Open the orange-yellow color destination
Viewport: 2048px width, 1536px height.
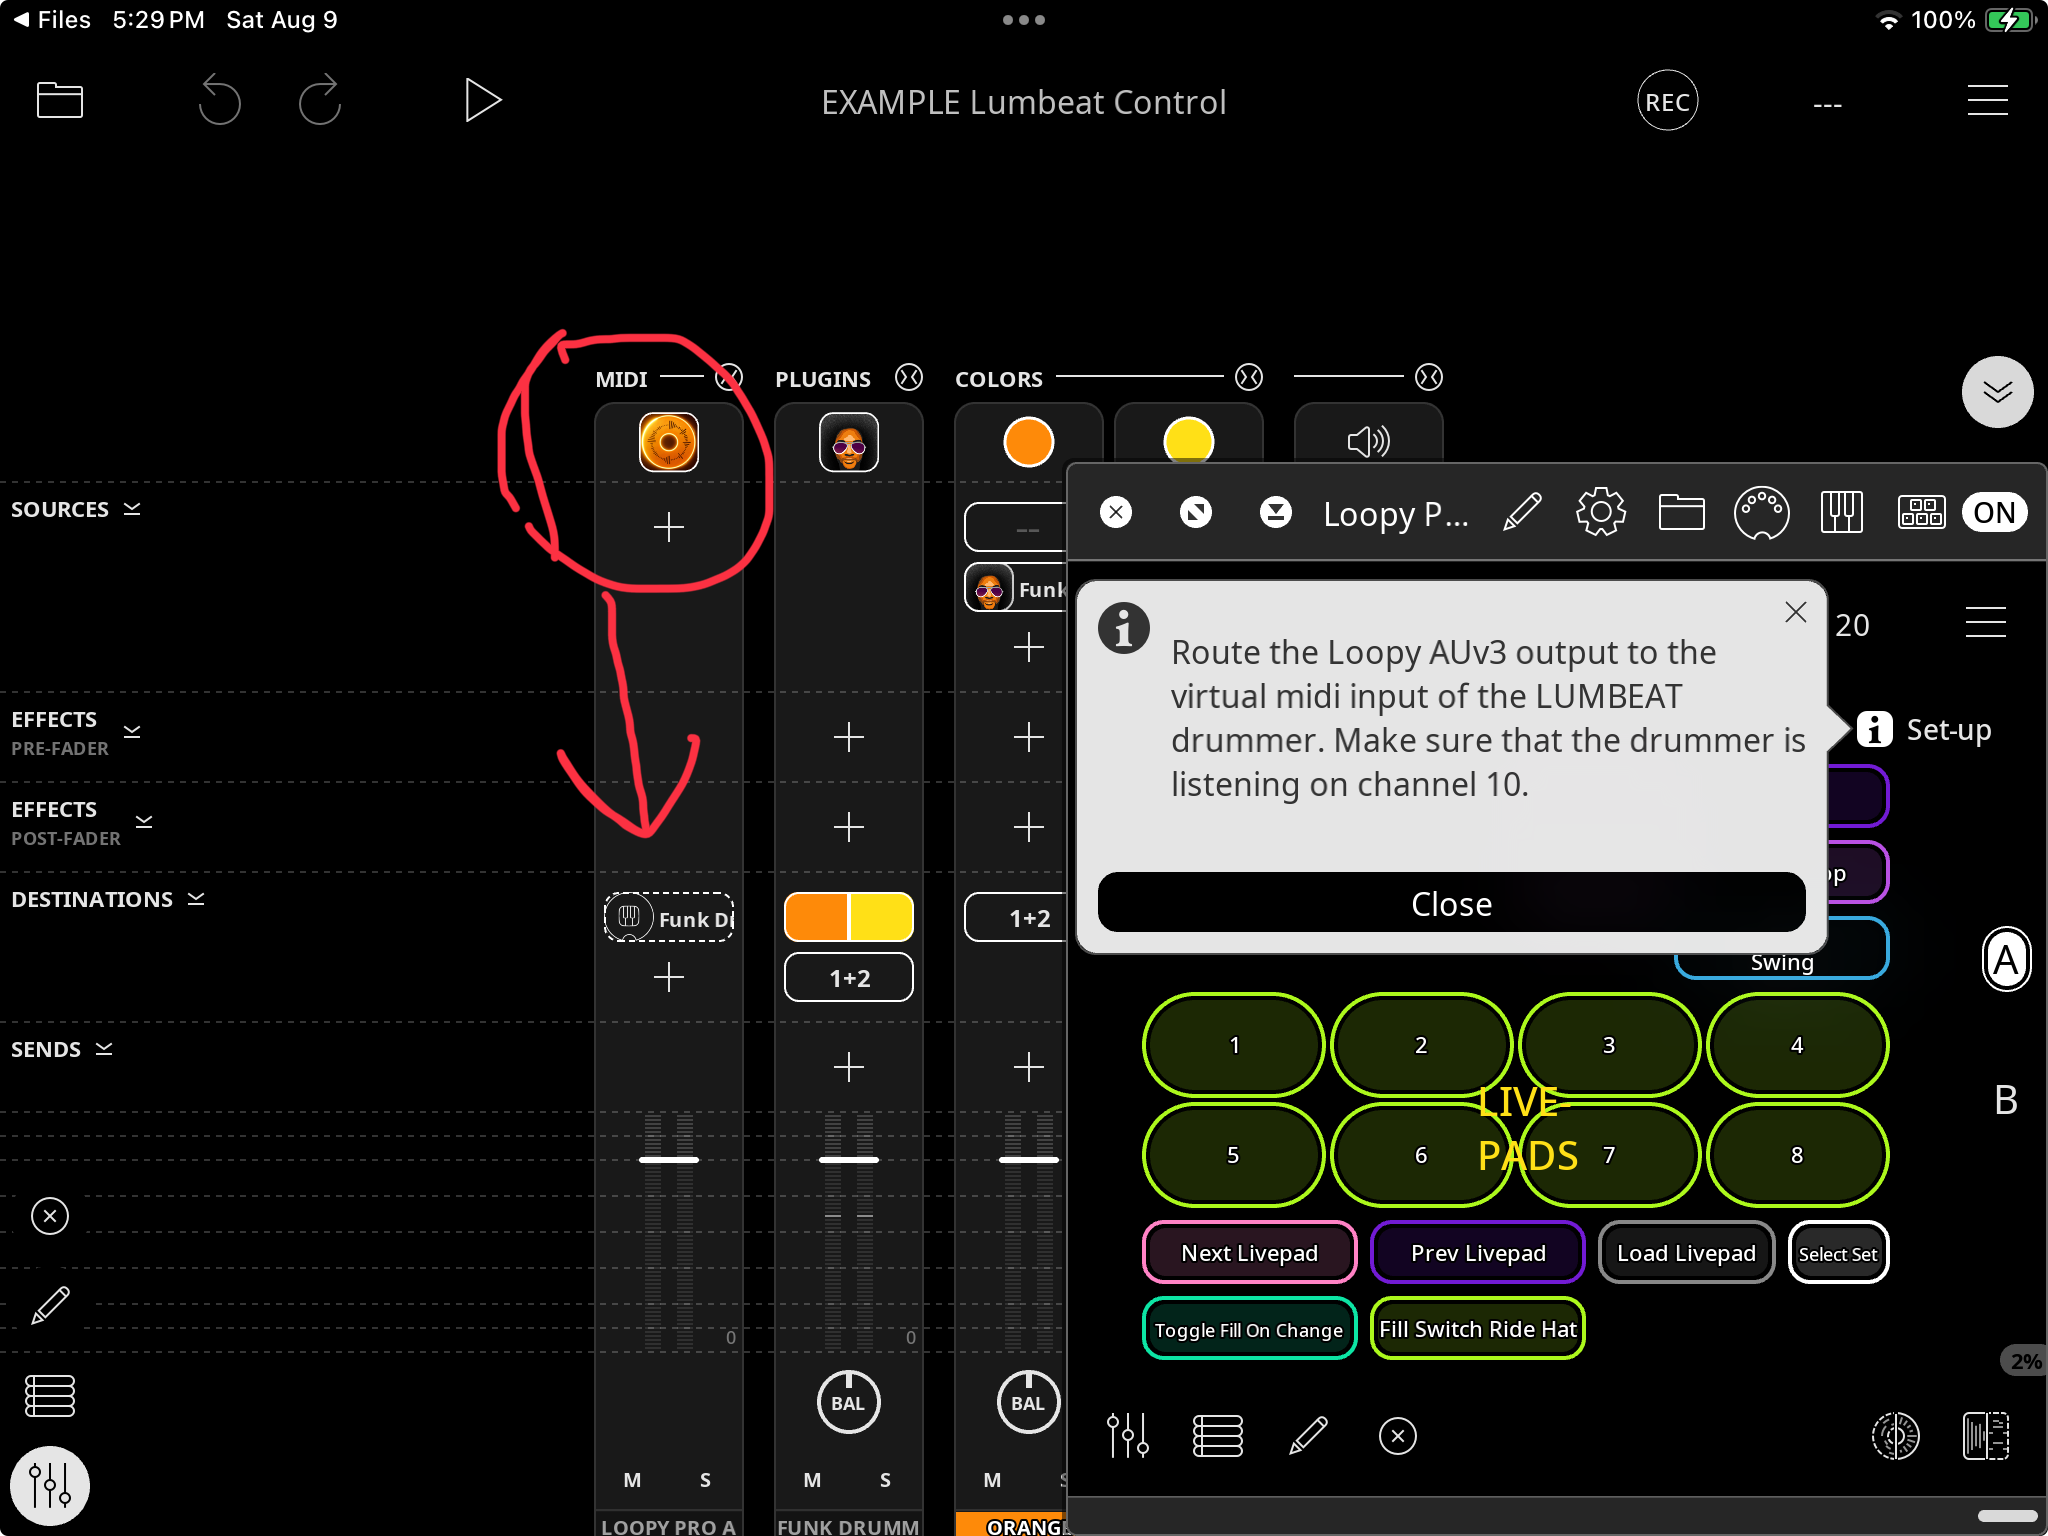tap(849, 917)
